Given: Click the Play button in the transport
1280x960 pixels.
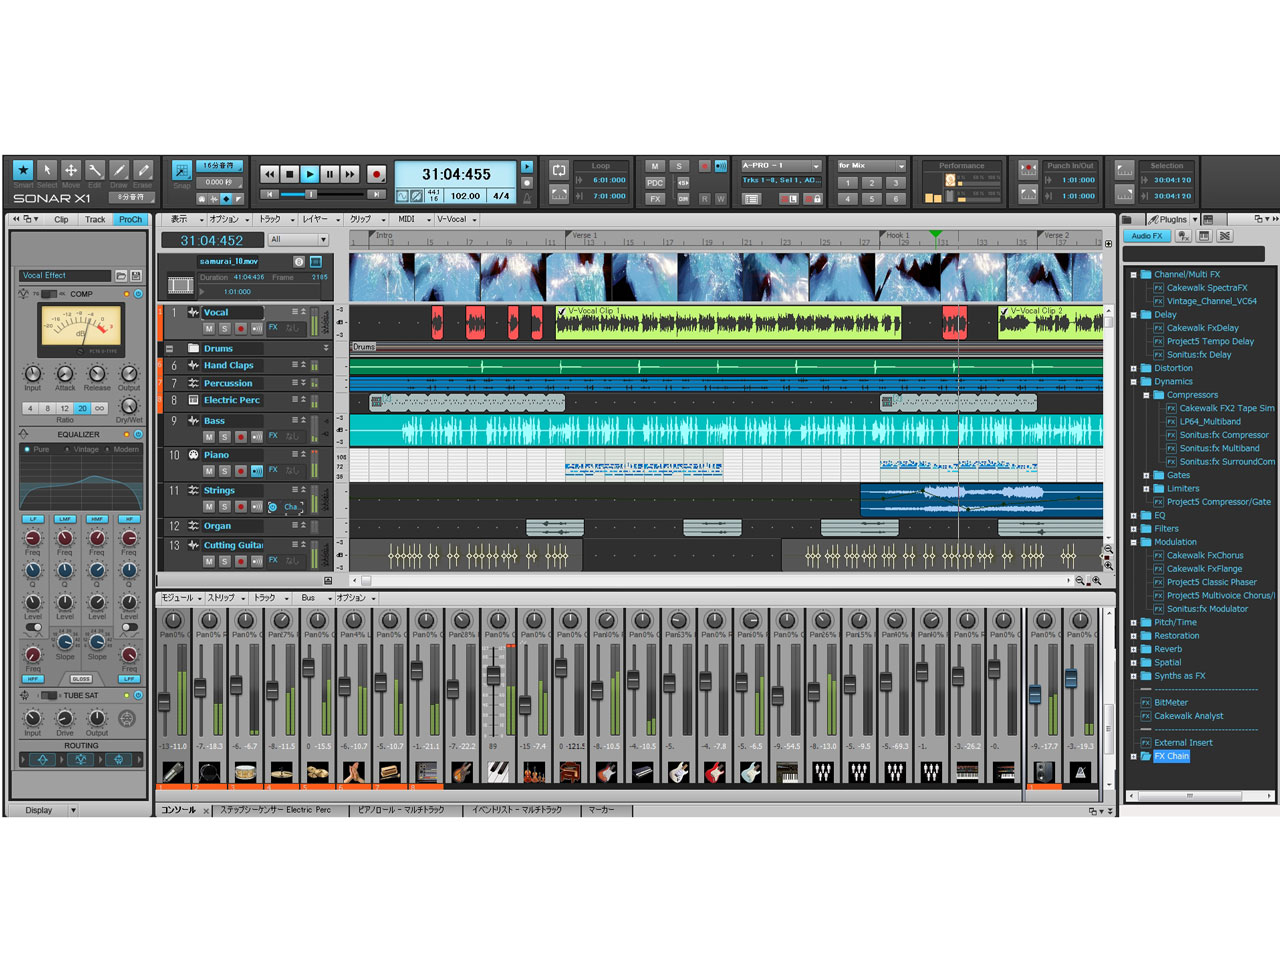Looking at the screenshot, I should (310, 174).
